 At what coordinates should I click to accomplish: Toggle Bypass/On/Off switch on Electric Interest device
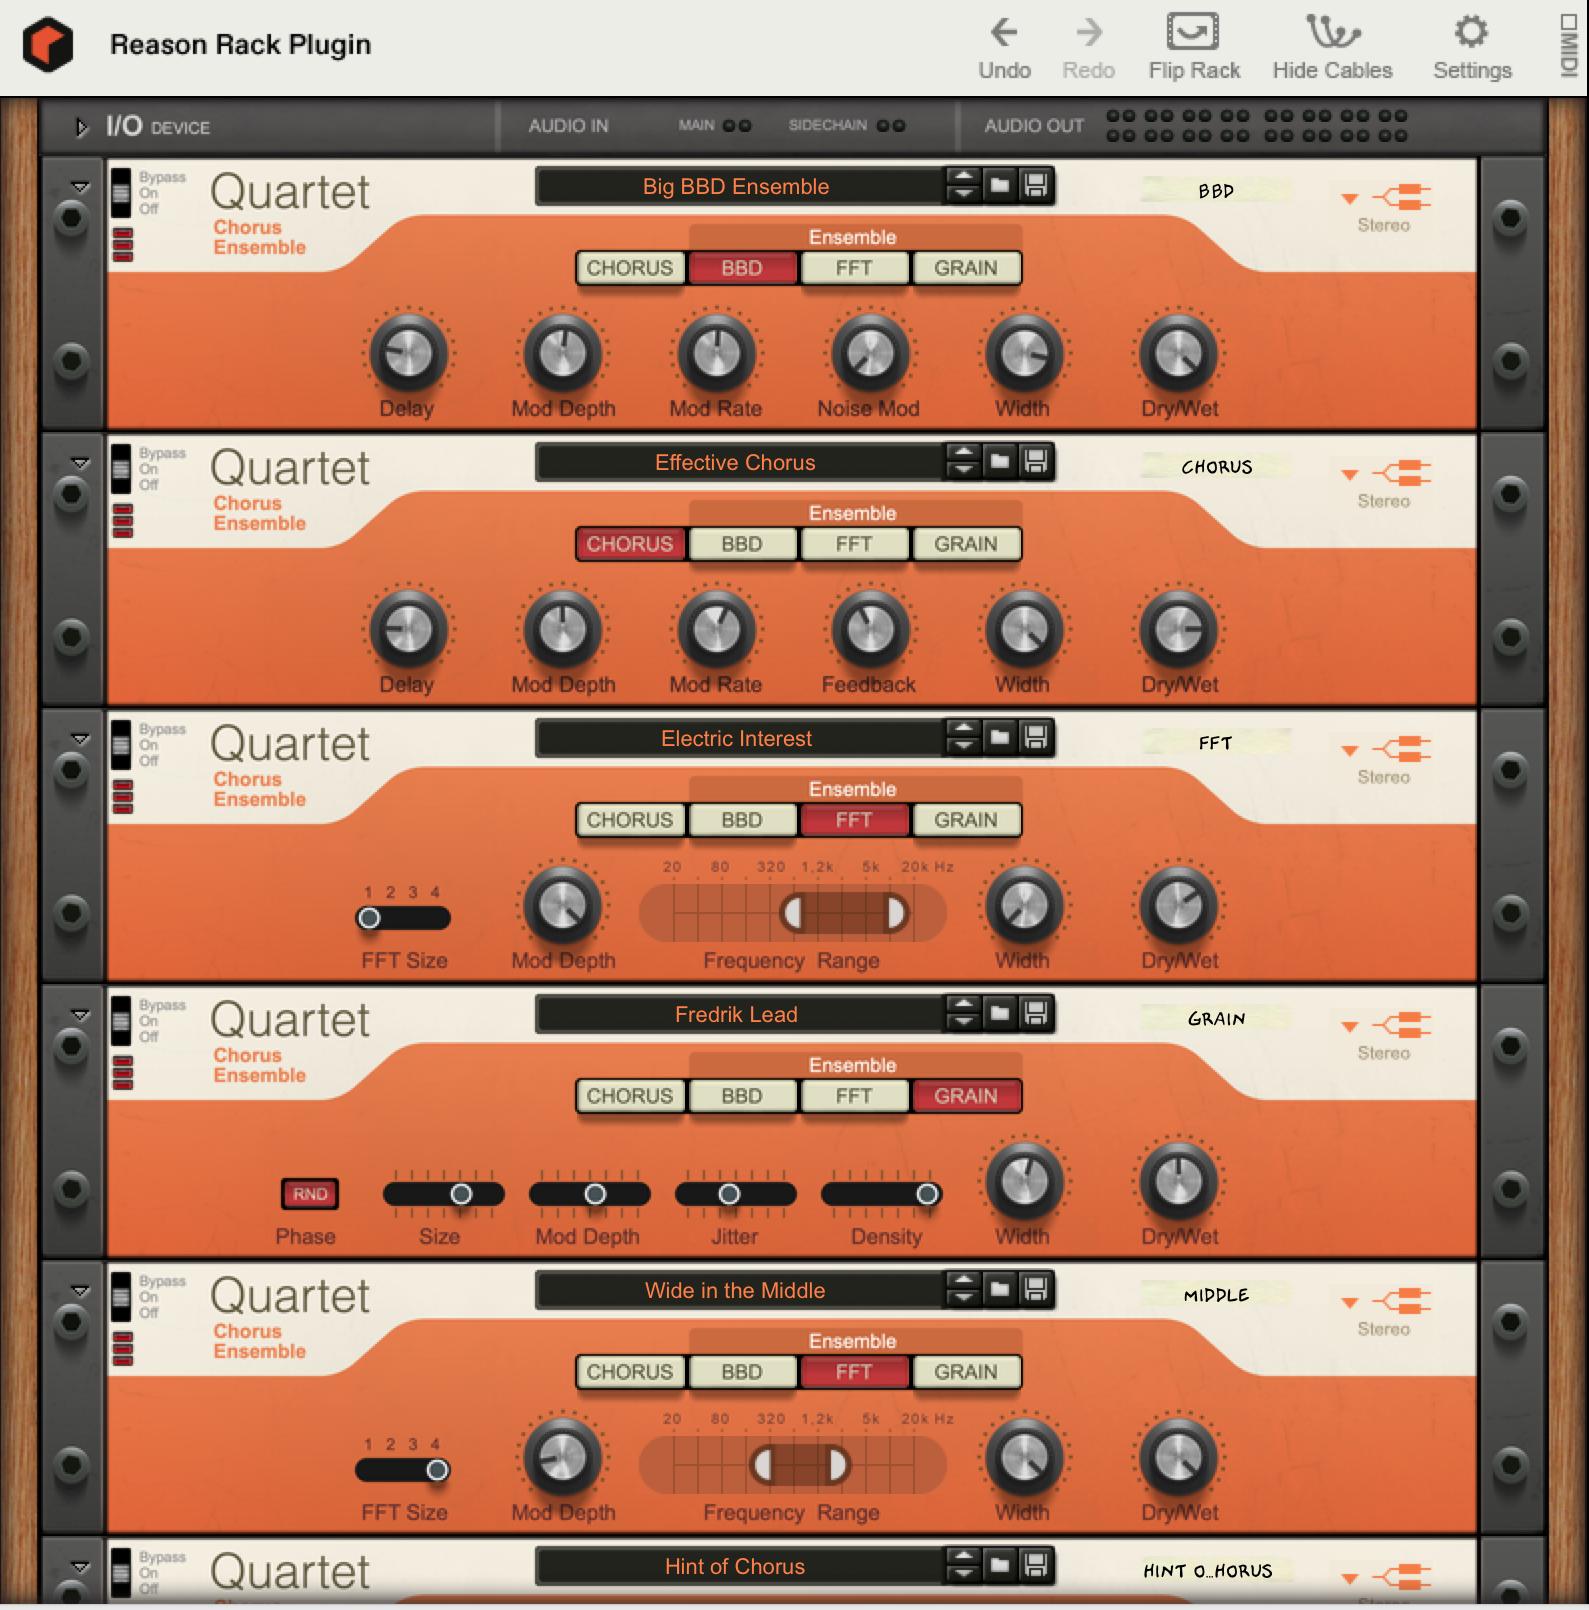120,744
